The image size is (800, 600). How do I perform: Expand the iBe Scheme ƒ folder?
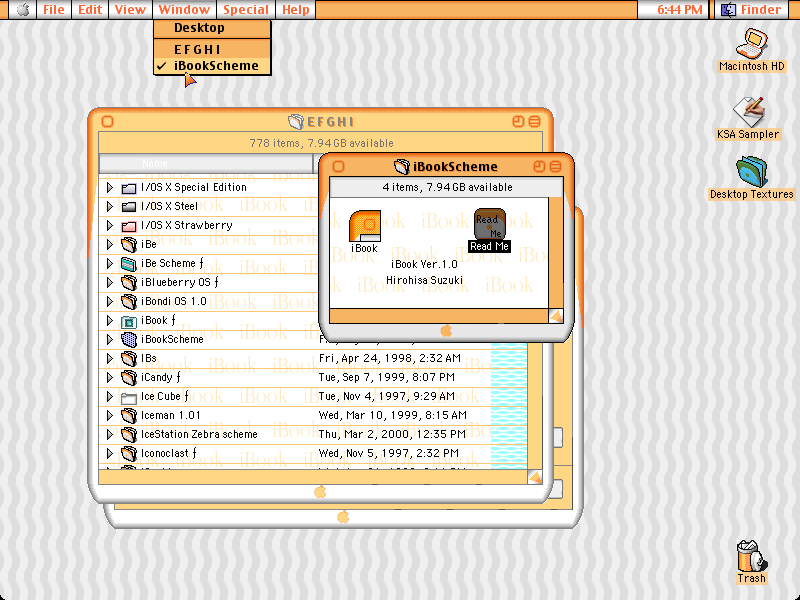[110, 263]
